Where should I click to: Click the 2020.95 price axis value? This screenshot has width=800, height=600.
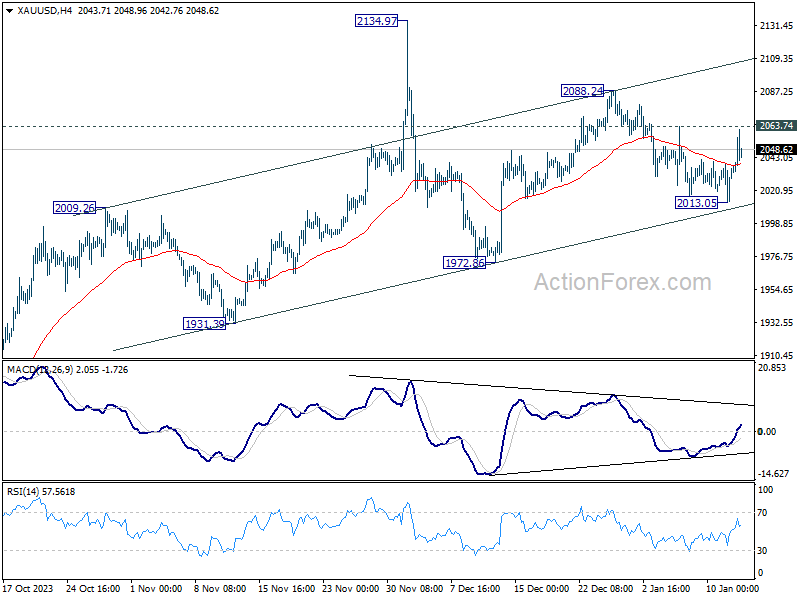(x=776, y=190)
